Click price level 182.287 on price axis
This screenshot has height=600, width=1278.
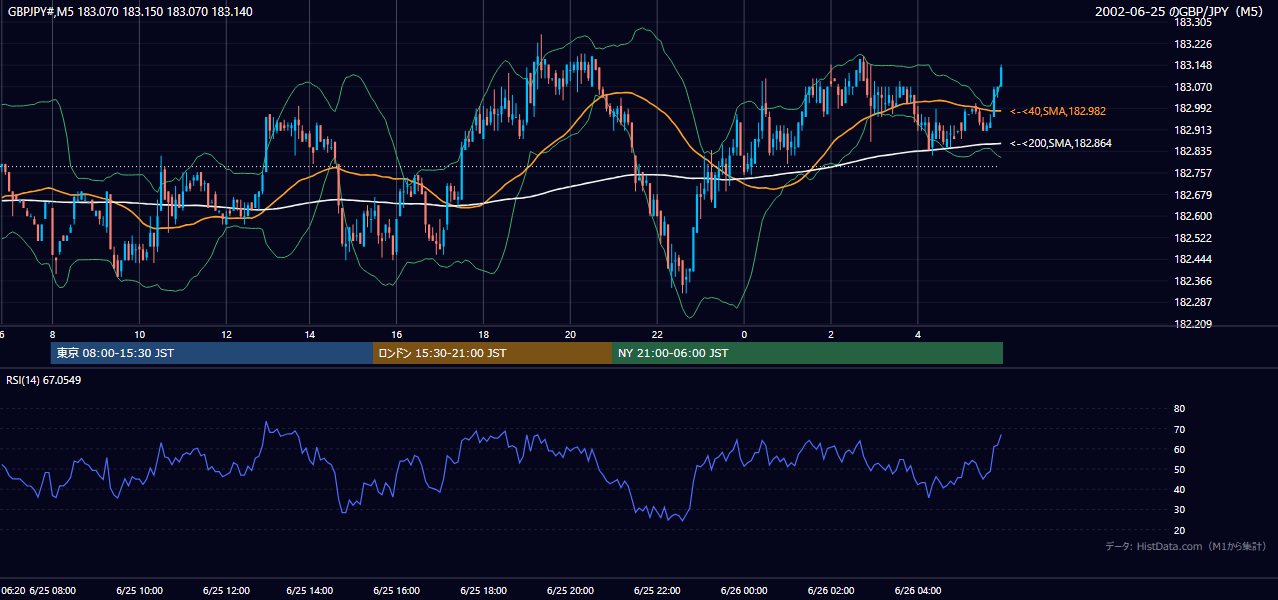(x=1192, y=302)
